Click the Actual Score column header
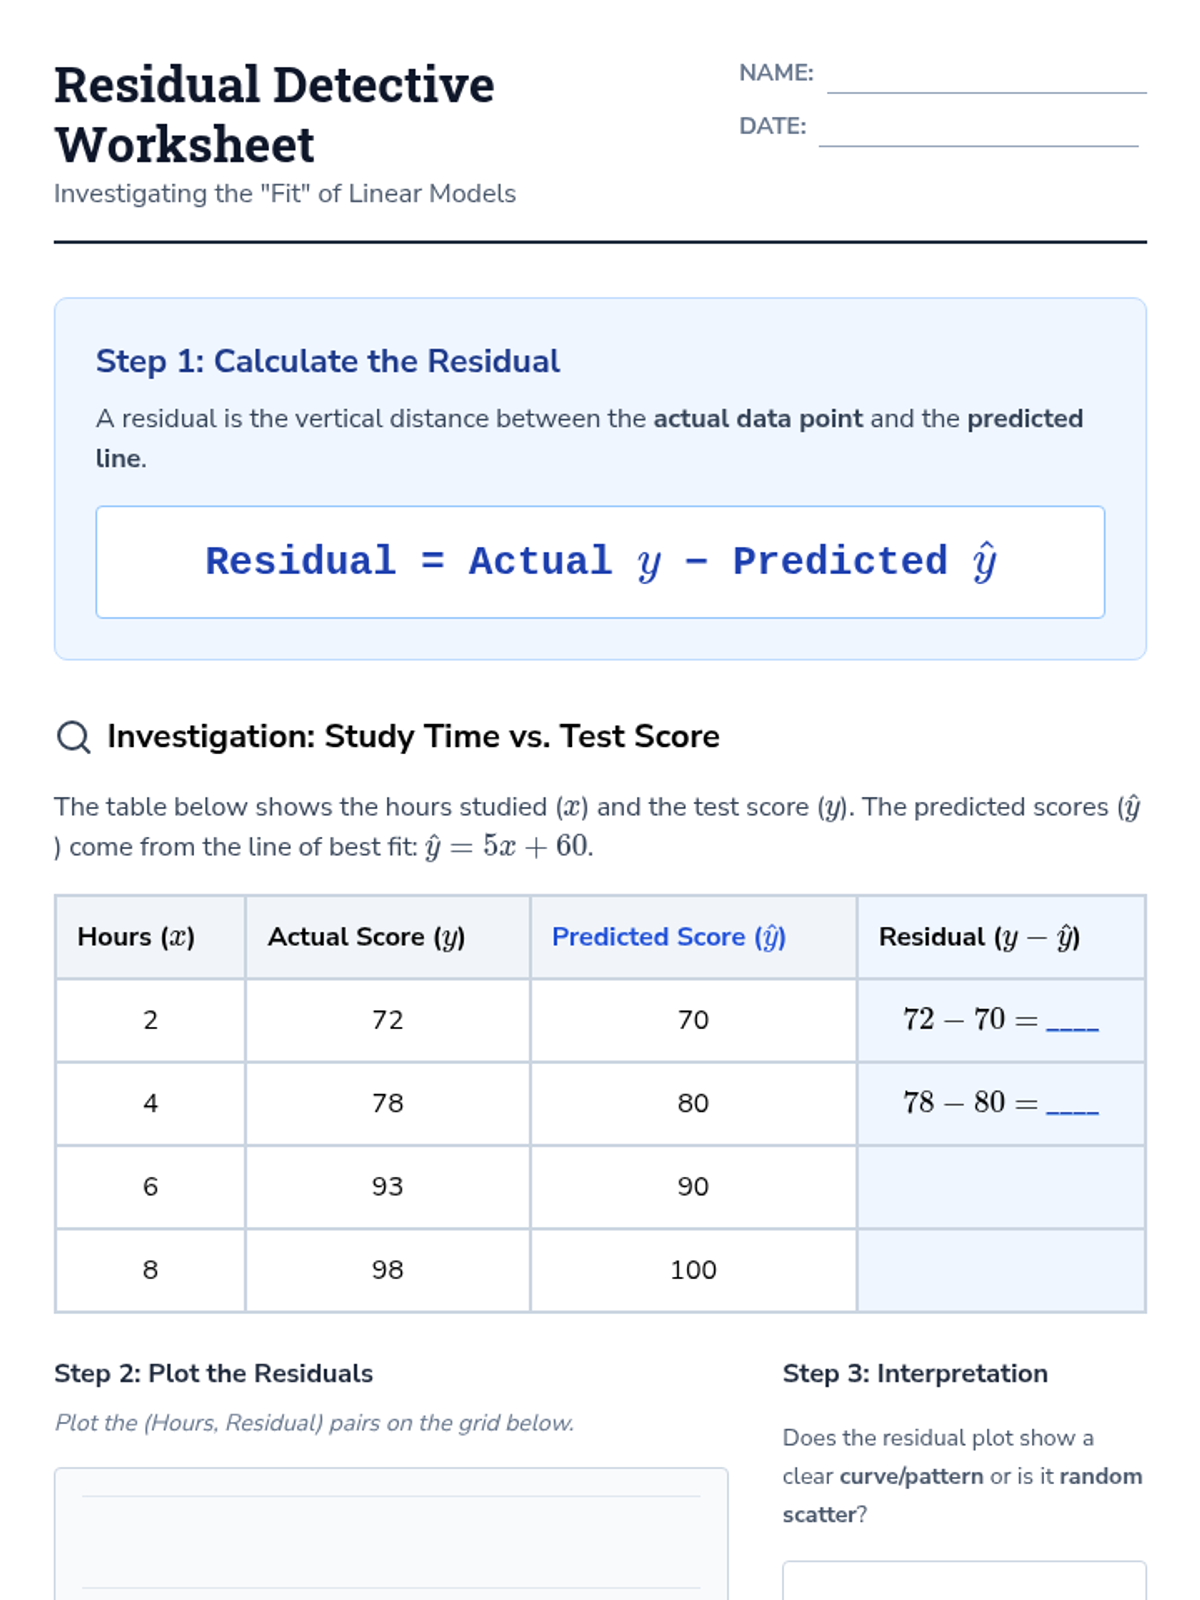This screenshot has height=1600, width=1200. pos(366,937)
